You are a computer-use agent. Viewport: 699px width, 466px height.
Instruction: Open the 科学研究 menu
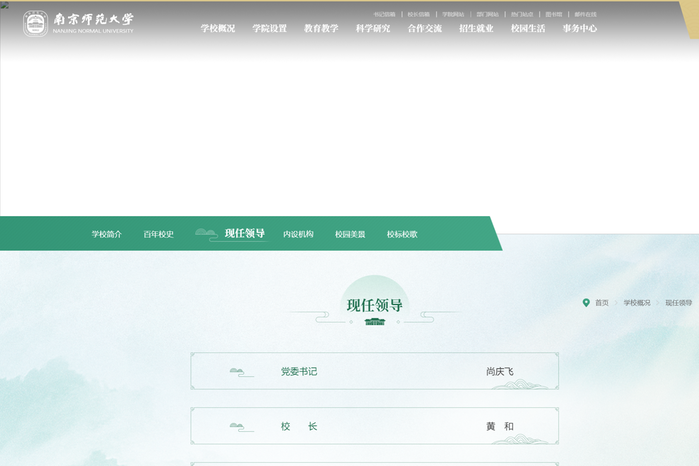click(x=373, y=29)
